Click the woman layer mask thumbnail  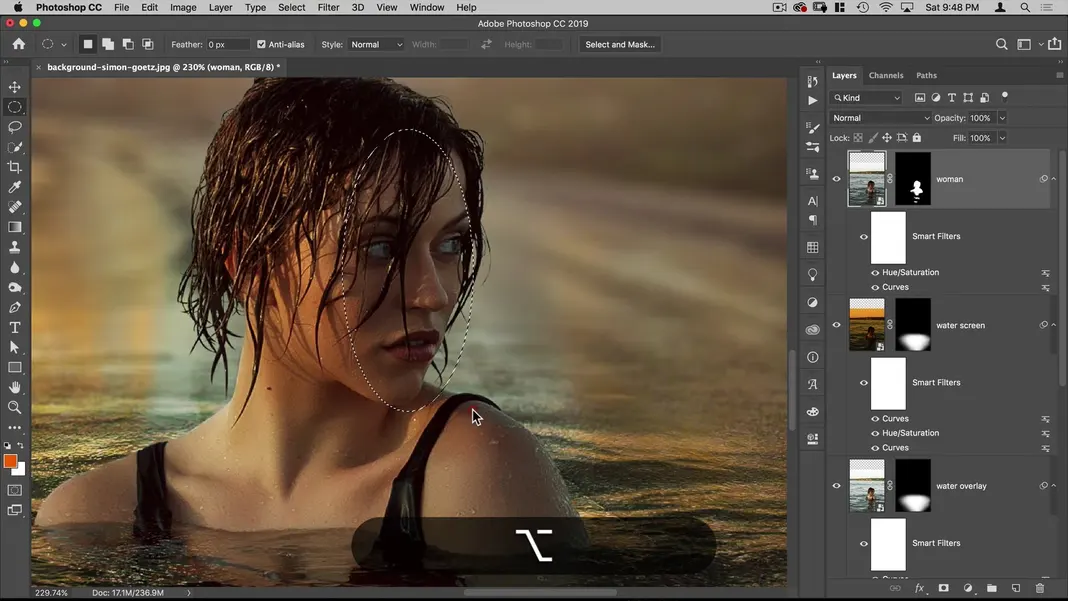(913, 179)
